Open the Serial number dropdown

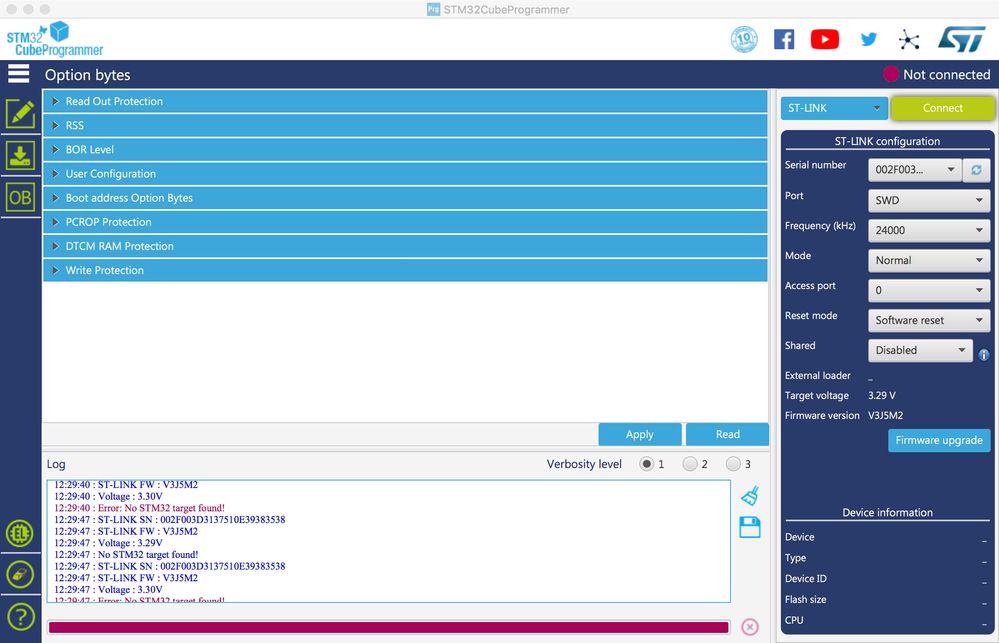point(914,170)
